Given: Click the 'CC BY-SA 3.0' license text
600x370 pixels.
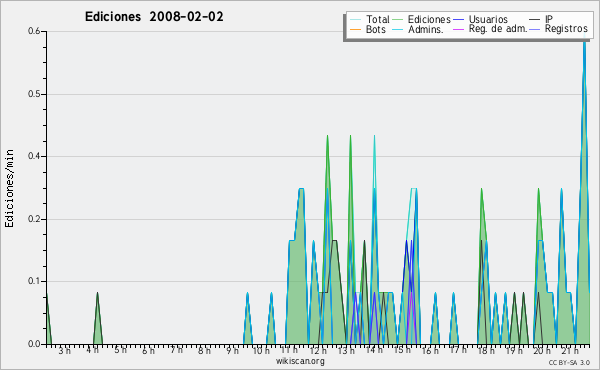Looking at the screenshot, I should (569, 362).
